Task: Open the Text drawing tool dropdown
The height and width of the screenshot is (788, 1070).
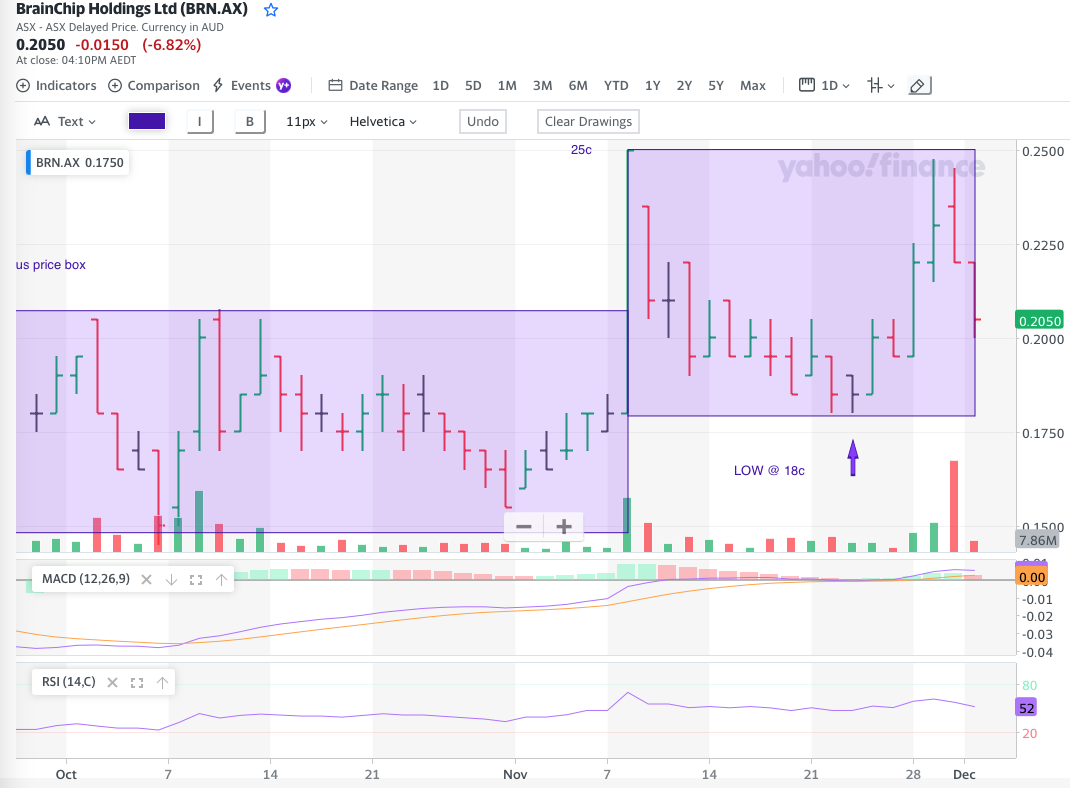Action: tap(65, 122)
